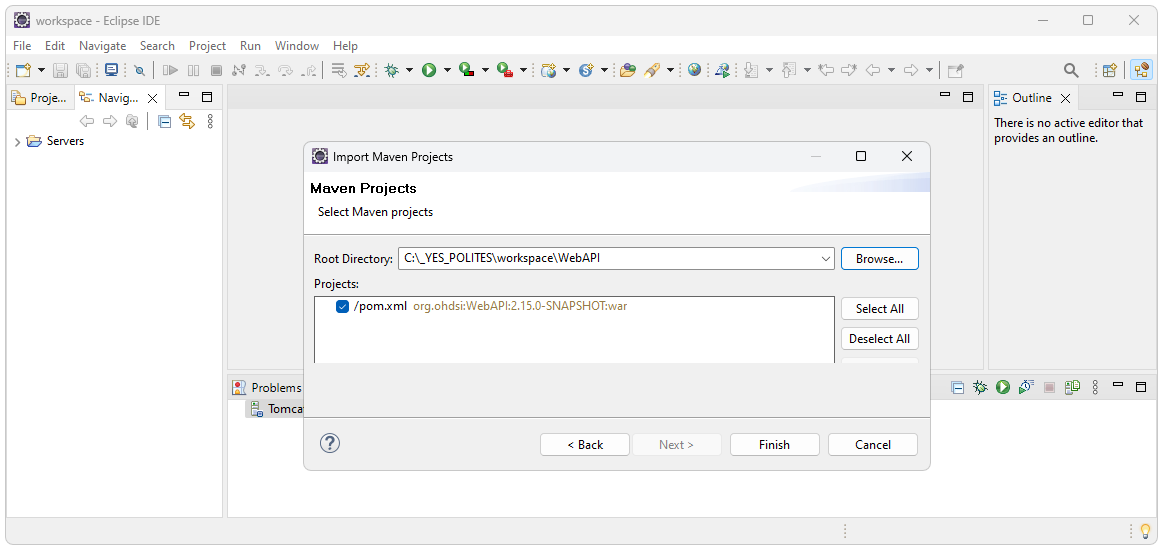
Task: Open the Next Annotation dropdown arrow
Action: (769, 70)
